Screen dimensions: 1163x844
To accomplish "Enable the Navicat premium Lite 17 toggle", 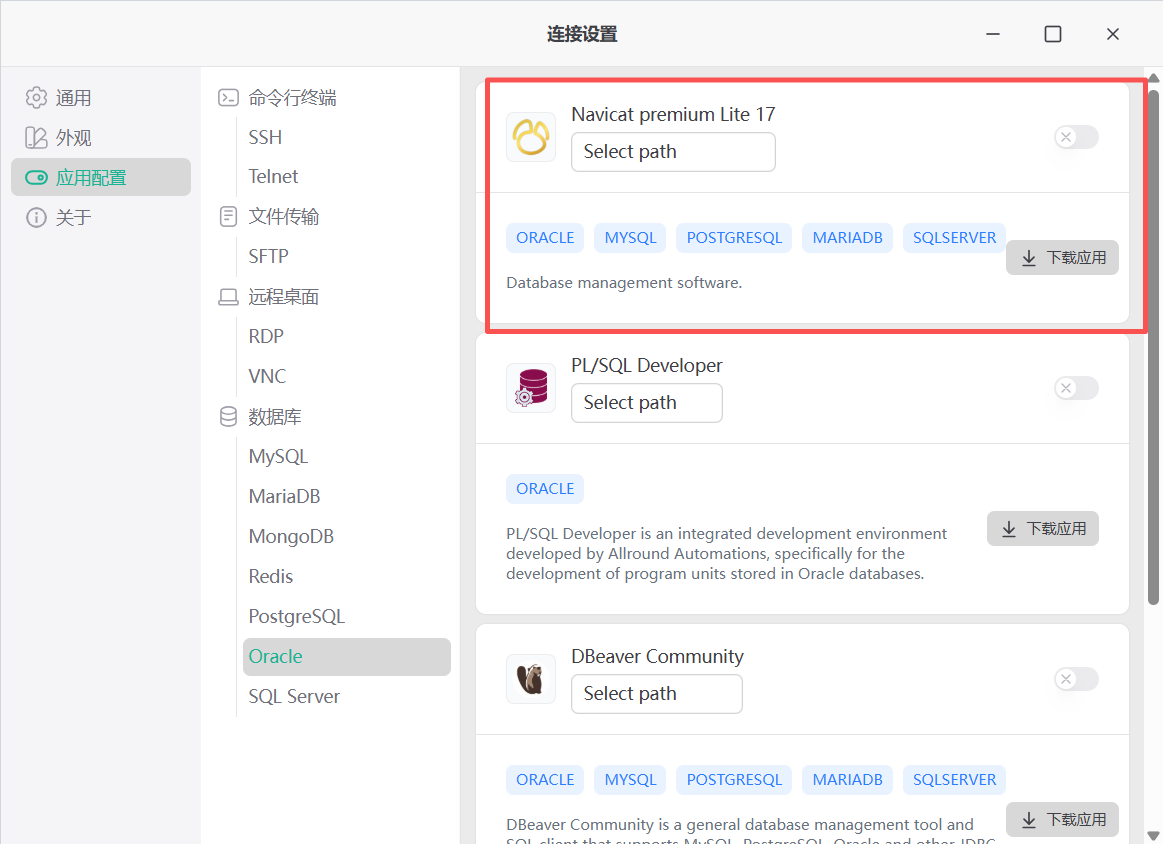I will point(1076,137).
